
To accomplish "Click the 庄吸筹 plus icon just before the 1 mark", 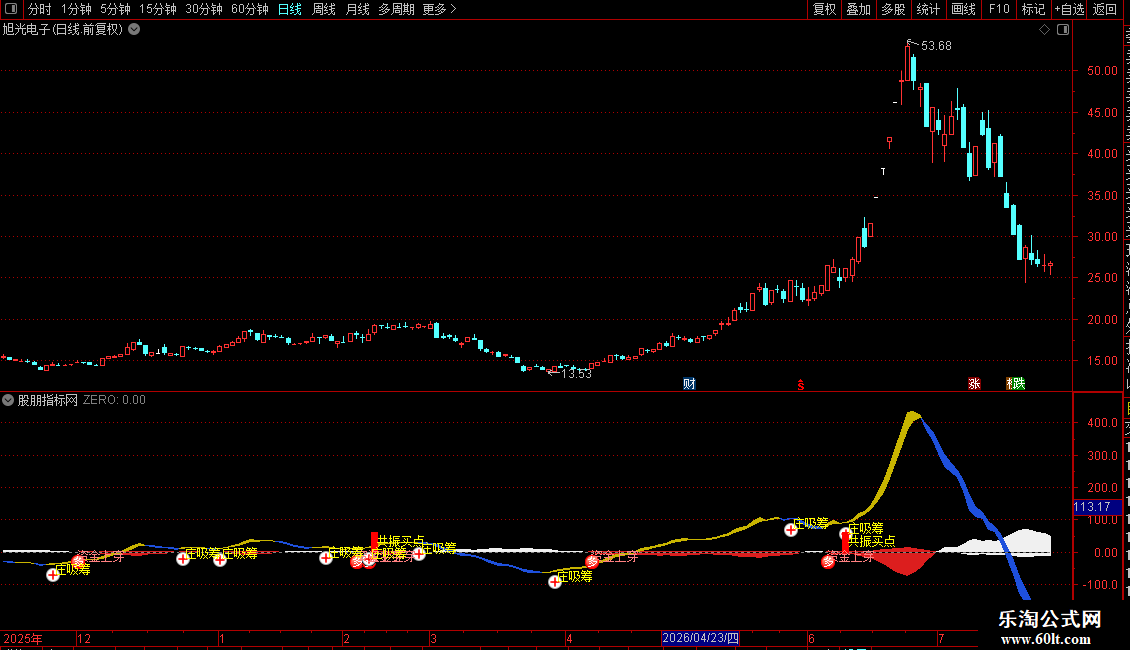I will pyautogui.click(x=183, y=558).
